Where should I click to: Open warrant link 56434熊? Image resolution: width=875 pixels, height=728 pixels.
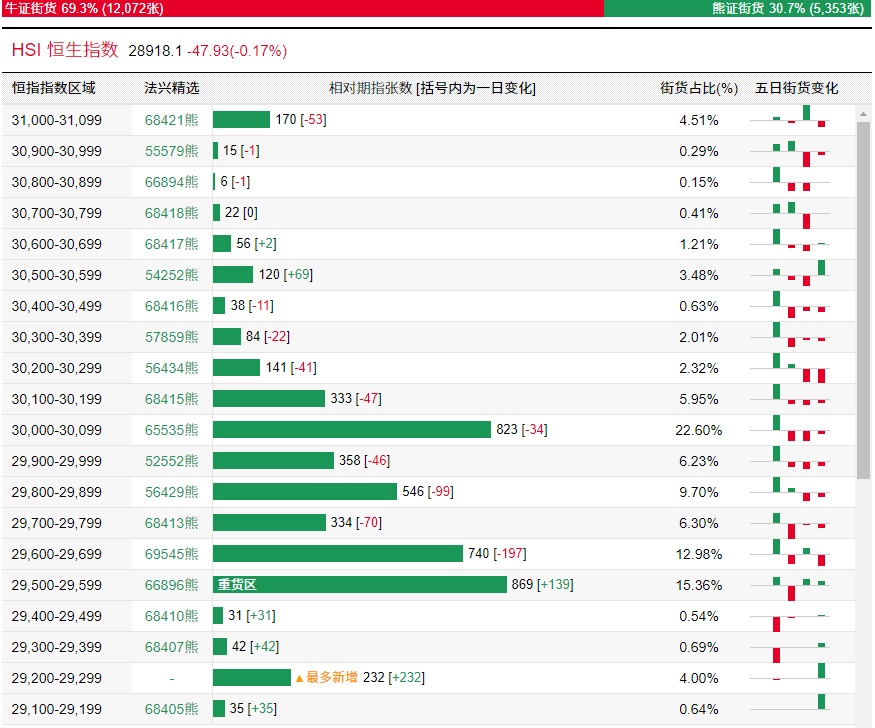click(171, 368)
